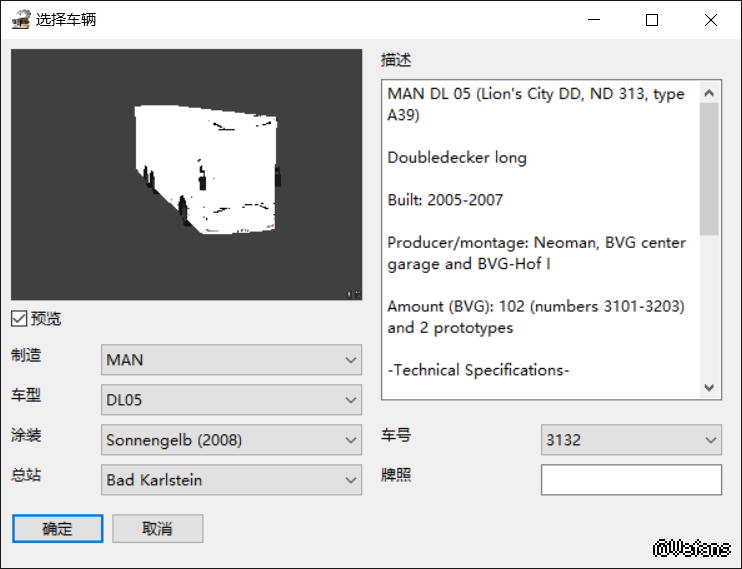742x569 pixels.
Task: Click the 牌照 license plate input field
Action: coord(630,480)
